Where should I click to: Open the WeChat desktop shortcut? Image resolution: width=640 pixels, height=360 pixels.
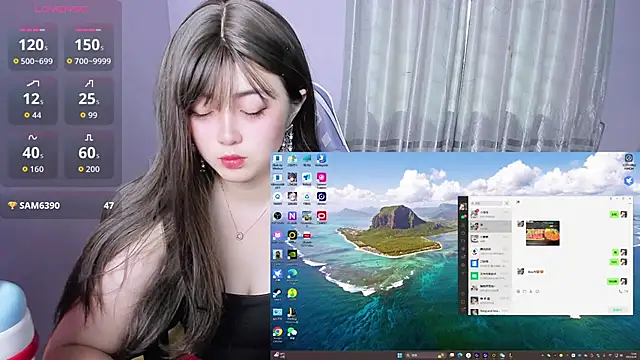pos(292,333)
